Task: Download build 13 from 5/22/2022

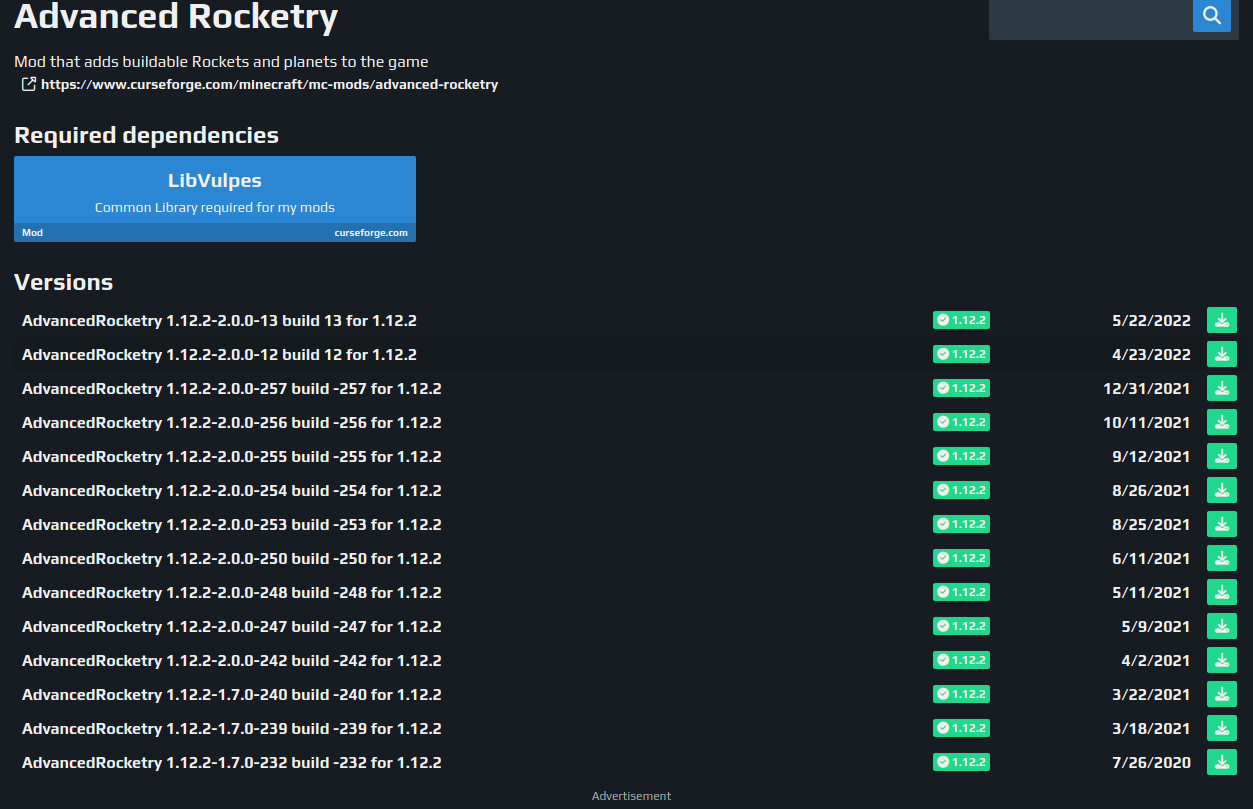Action: (1222, 320)
